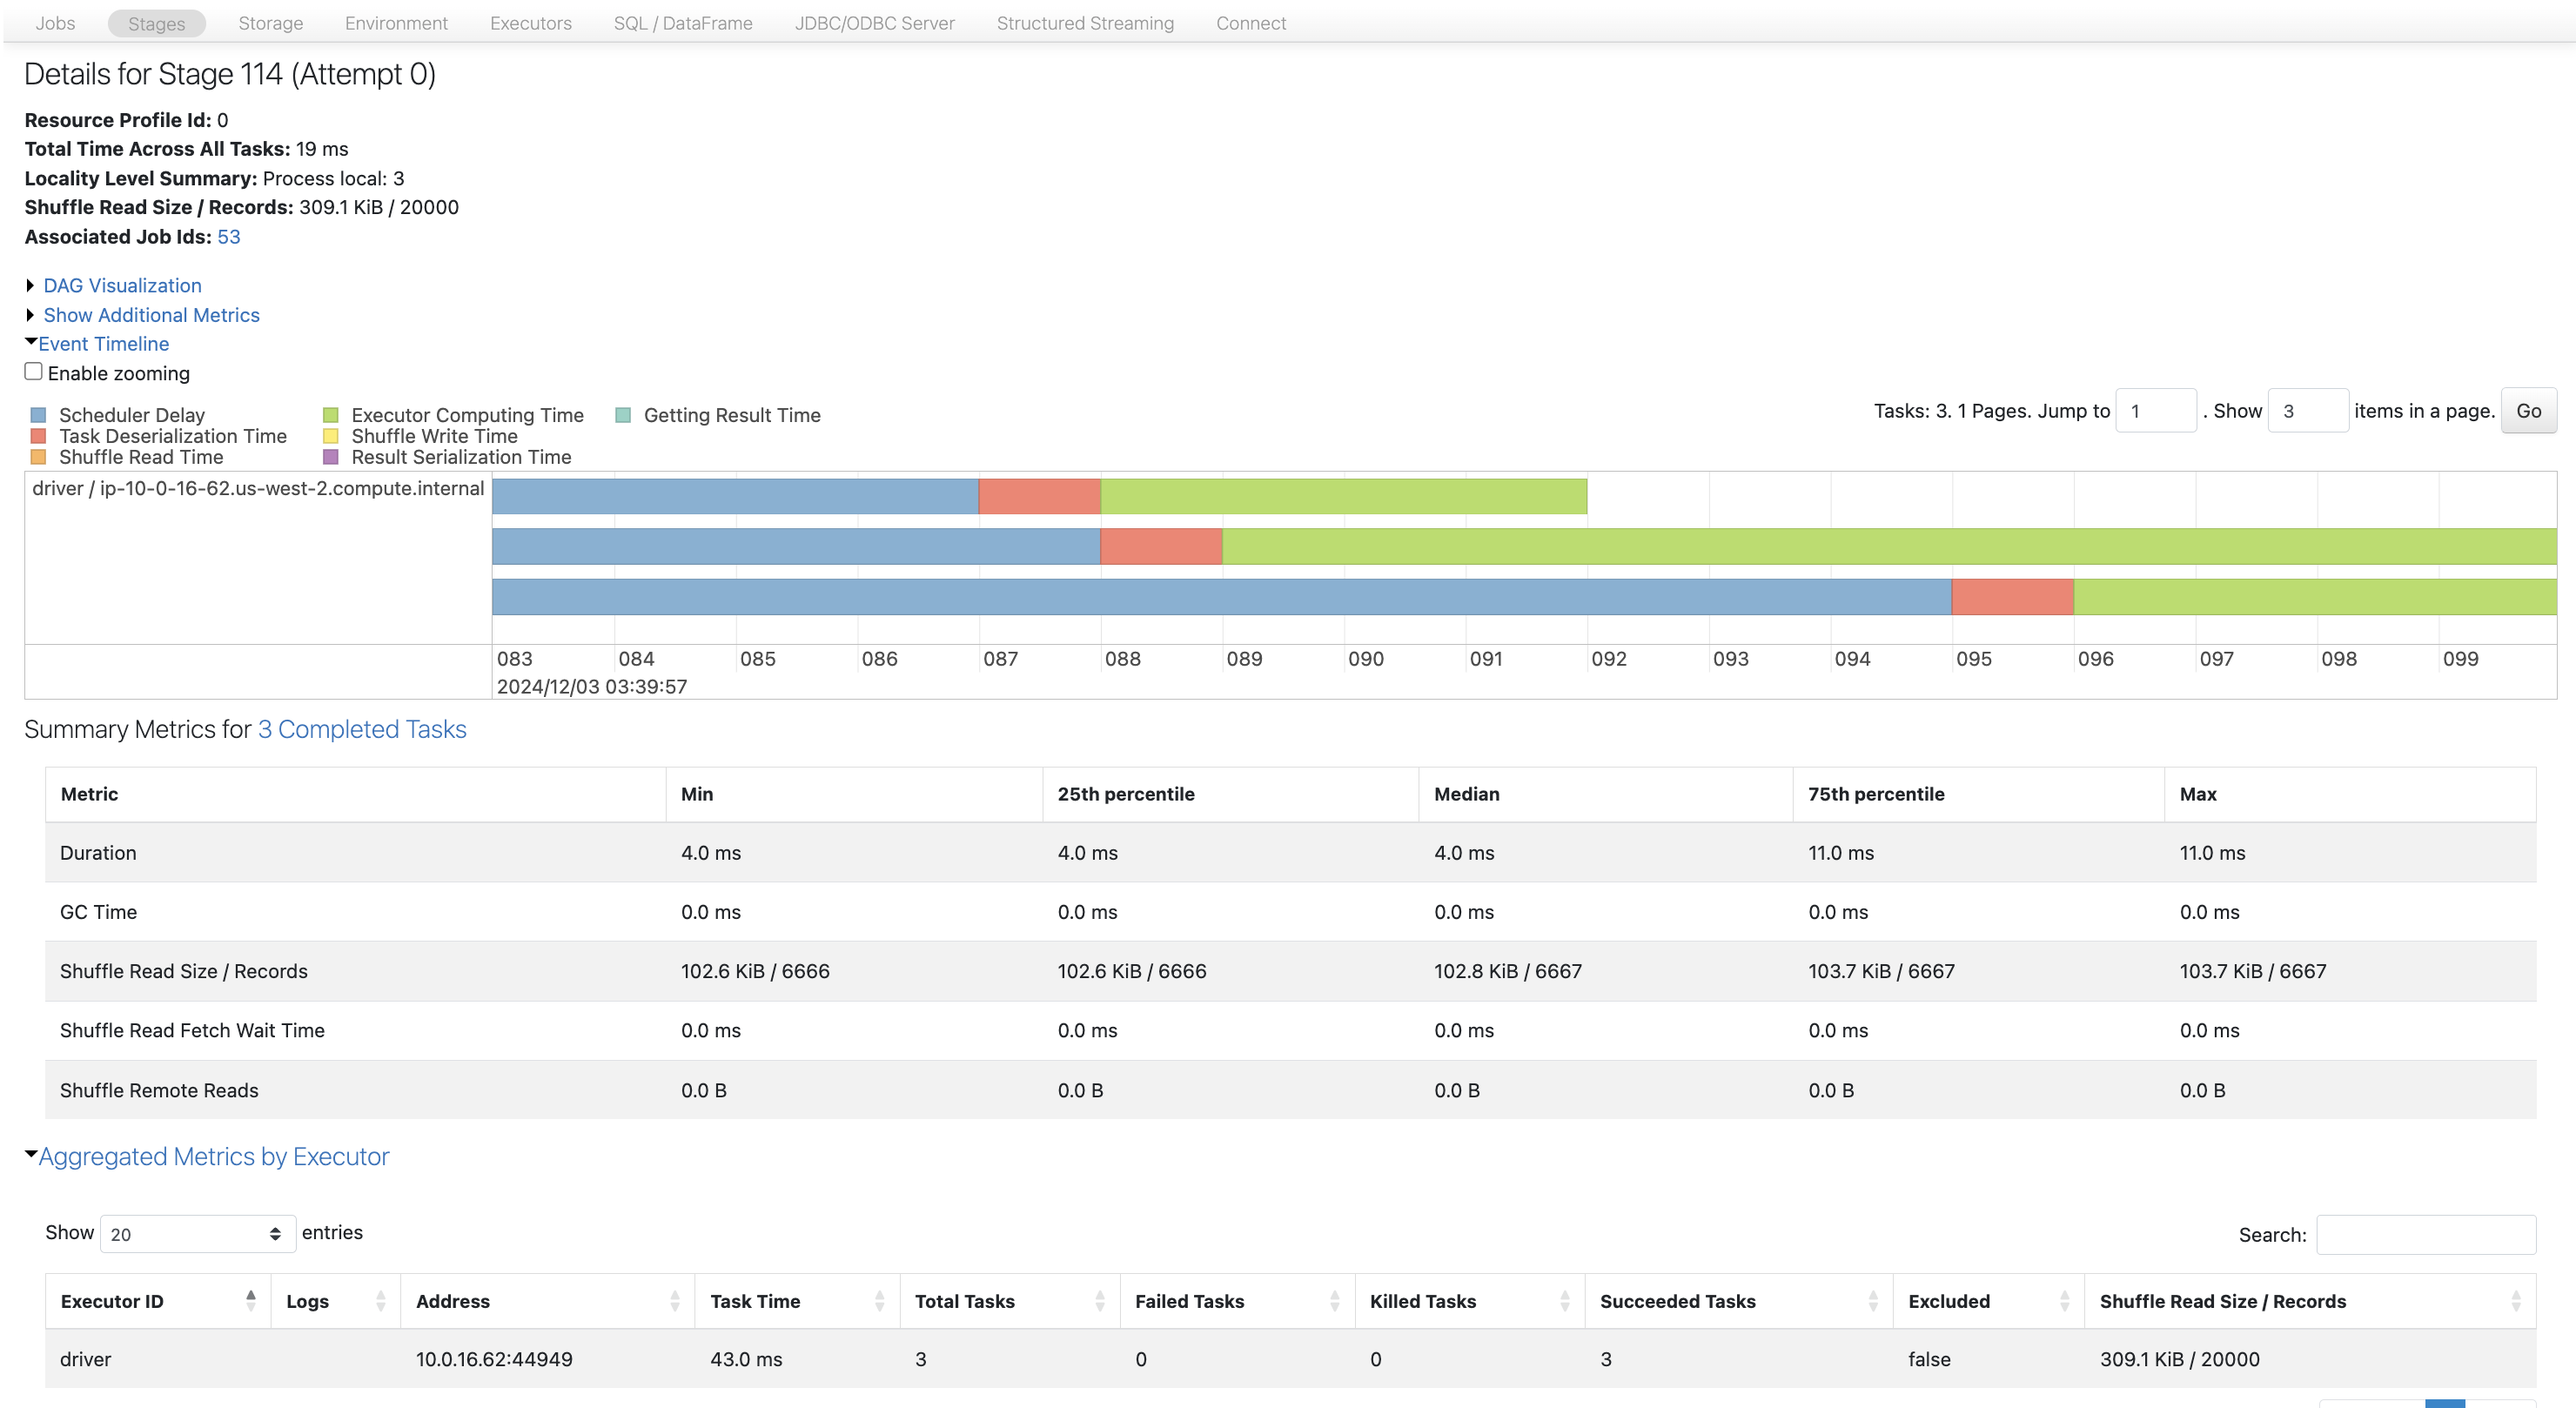Sort by Succeeded Tasks column arrows

click(x=1872, y=1300)
